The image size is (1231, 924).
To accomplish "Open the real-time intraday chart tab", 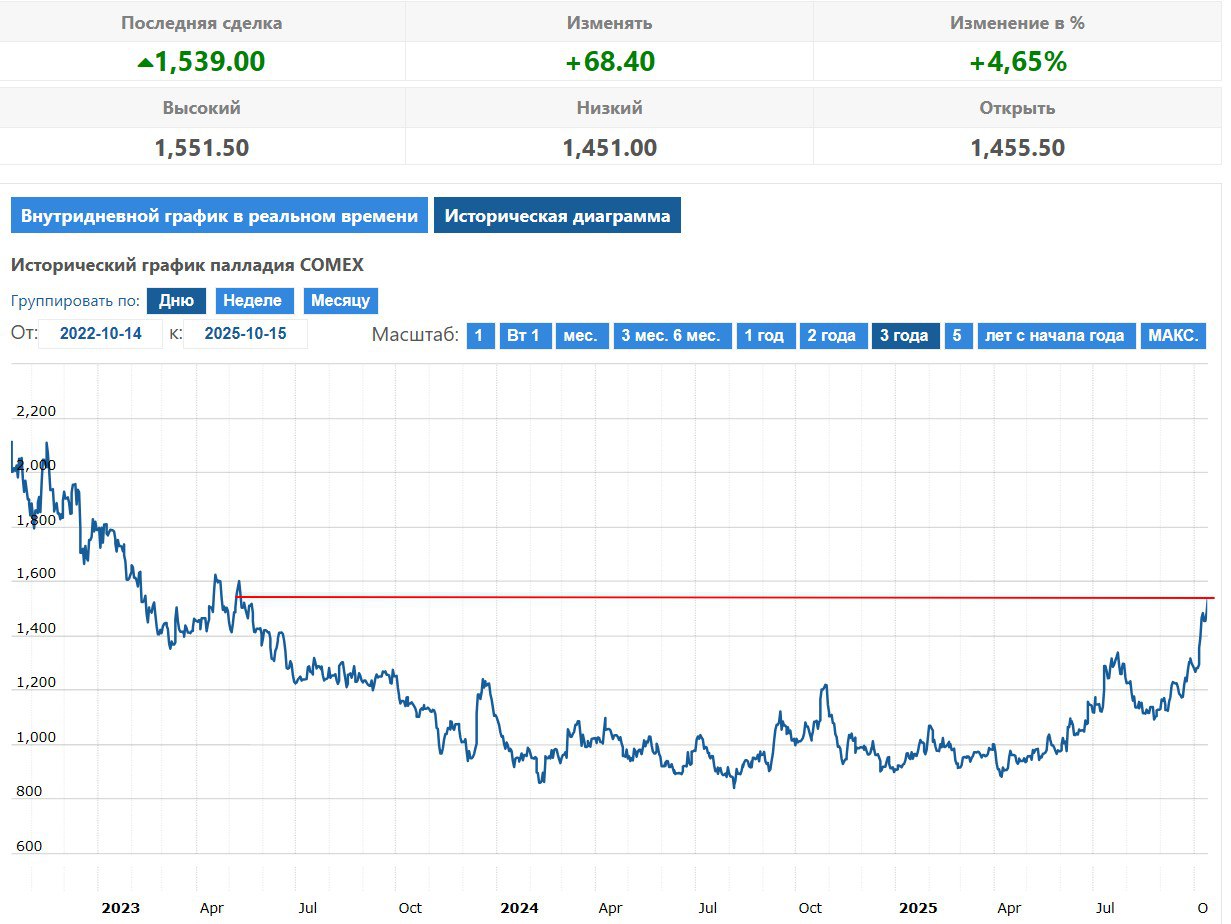I will pos(219,216).
